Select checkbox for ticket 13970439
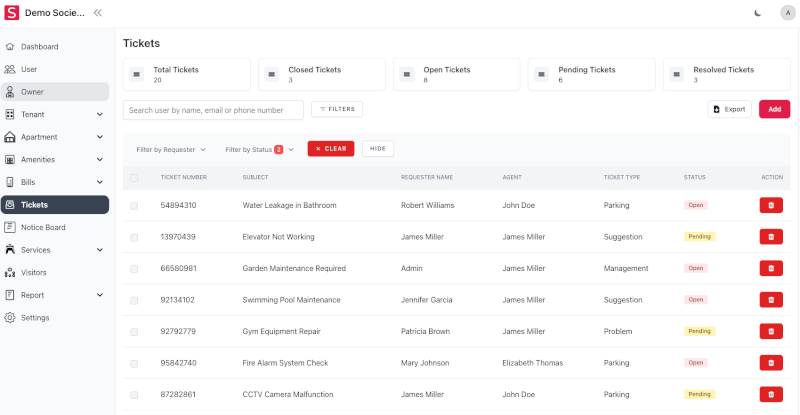The width and height of the screenshot is (800, 415). pos(134,237)
